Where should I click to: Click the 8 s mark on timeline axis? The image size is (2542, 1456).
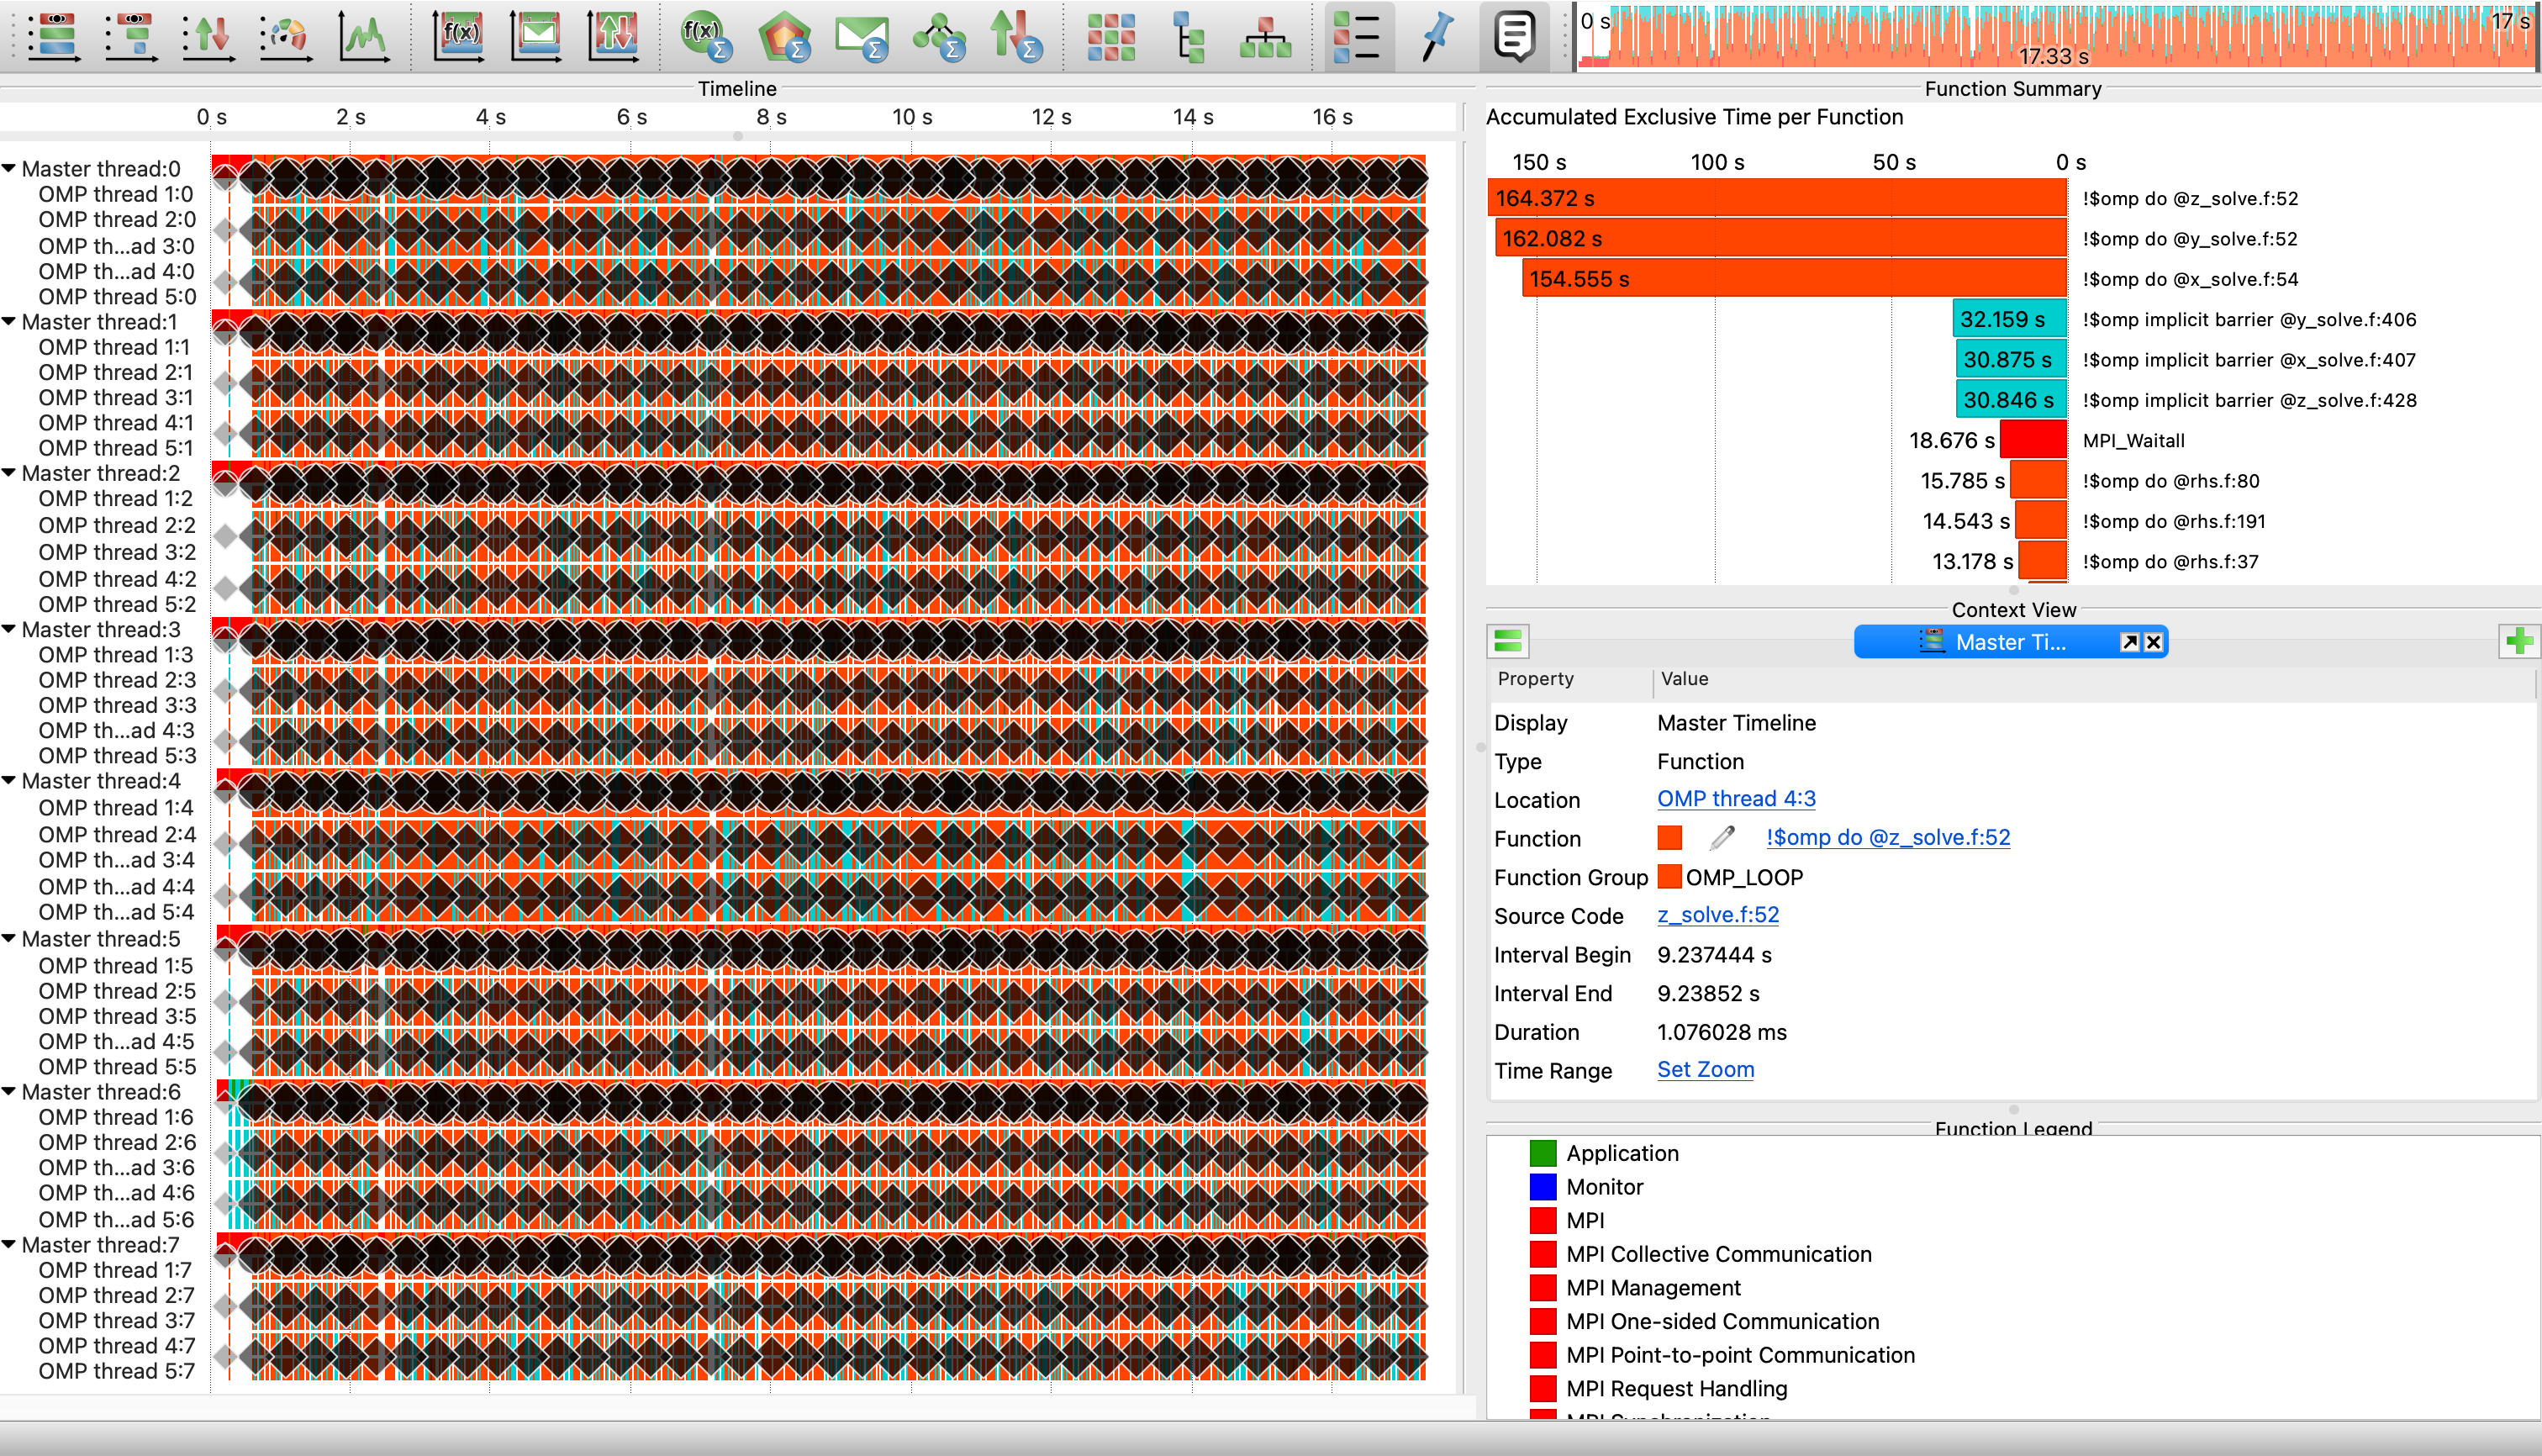[x=770, y=117]
